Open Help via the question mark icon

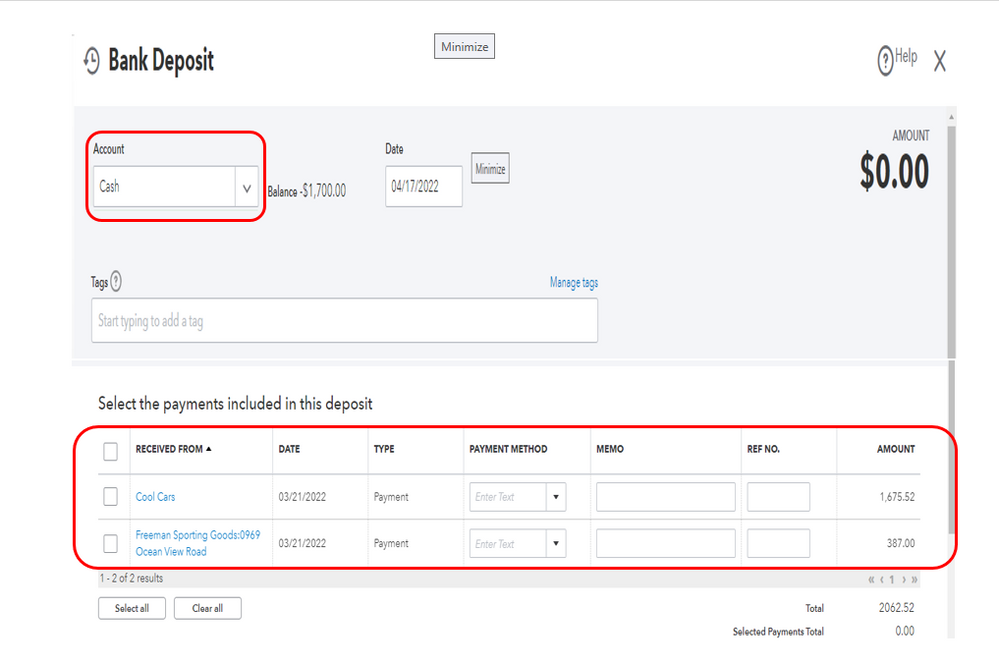pyautogui.click(x=884, y=59)
